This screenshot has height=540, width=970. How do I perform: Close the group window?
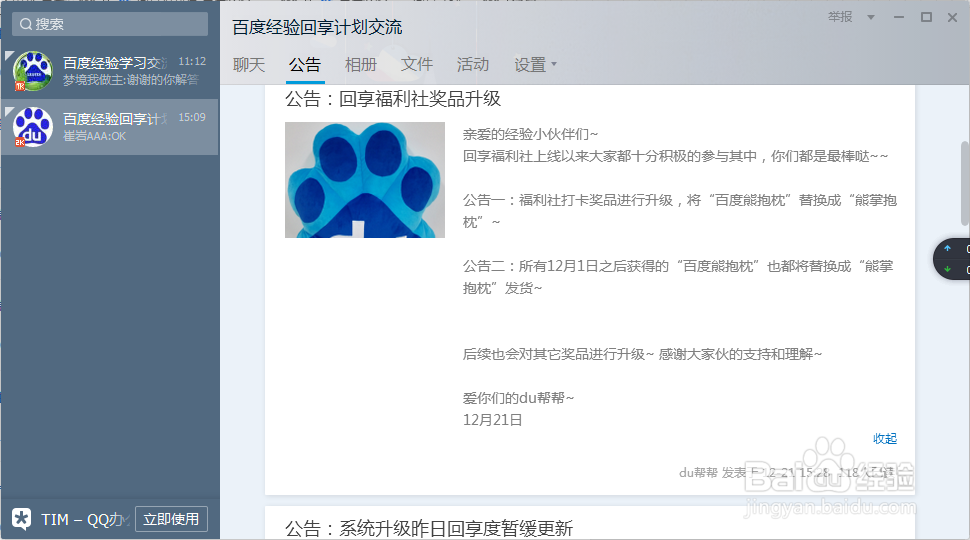tap(953, 17)
